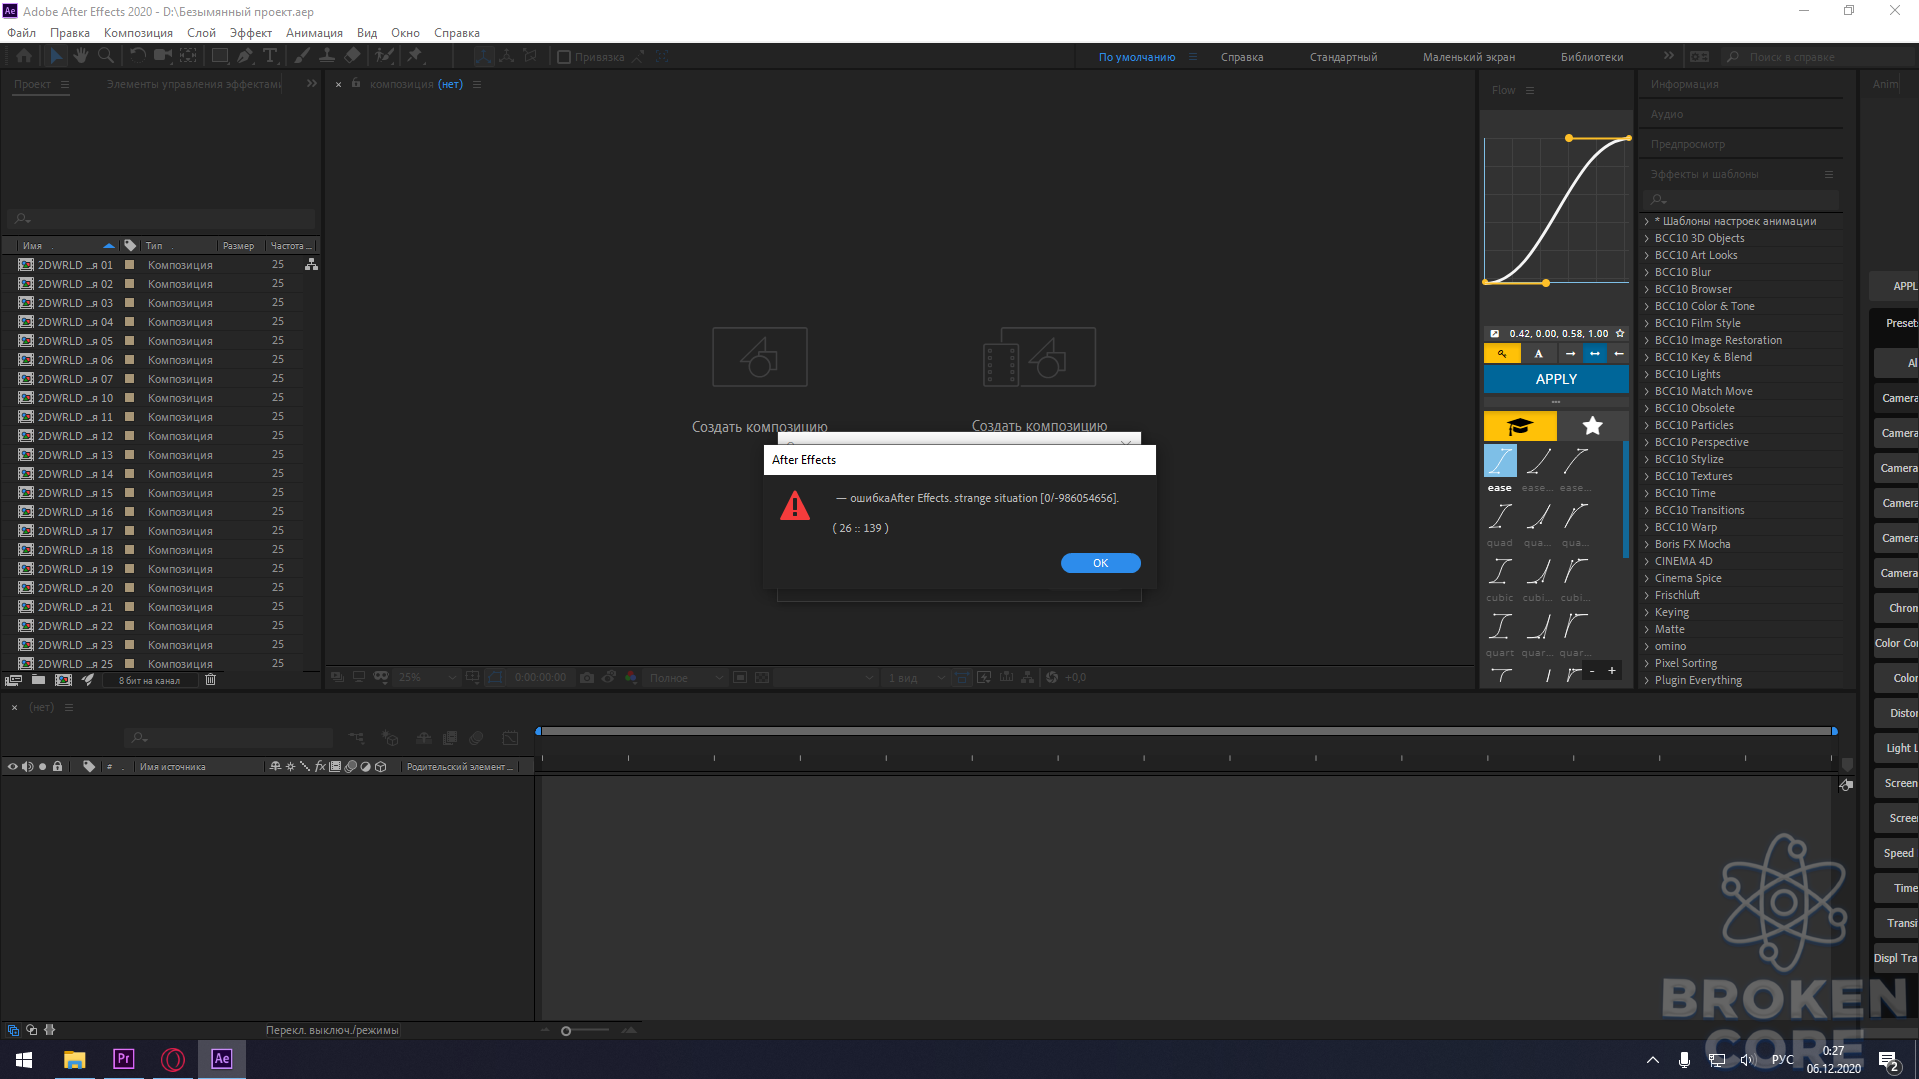Select the Rectangle shape tool
Screen dimensions: 1919x1079
220,56
